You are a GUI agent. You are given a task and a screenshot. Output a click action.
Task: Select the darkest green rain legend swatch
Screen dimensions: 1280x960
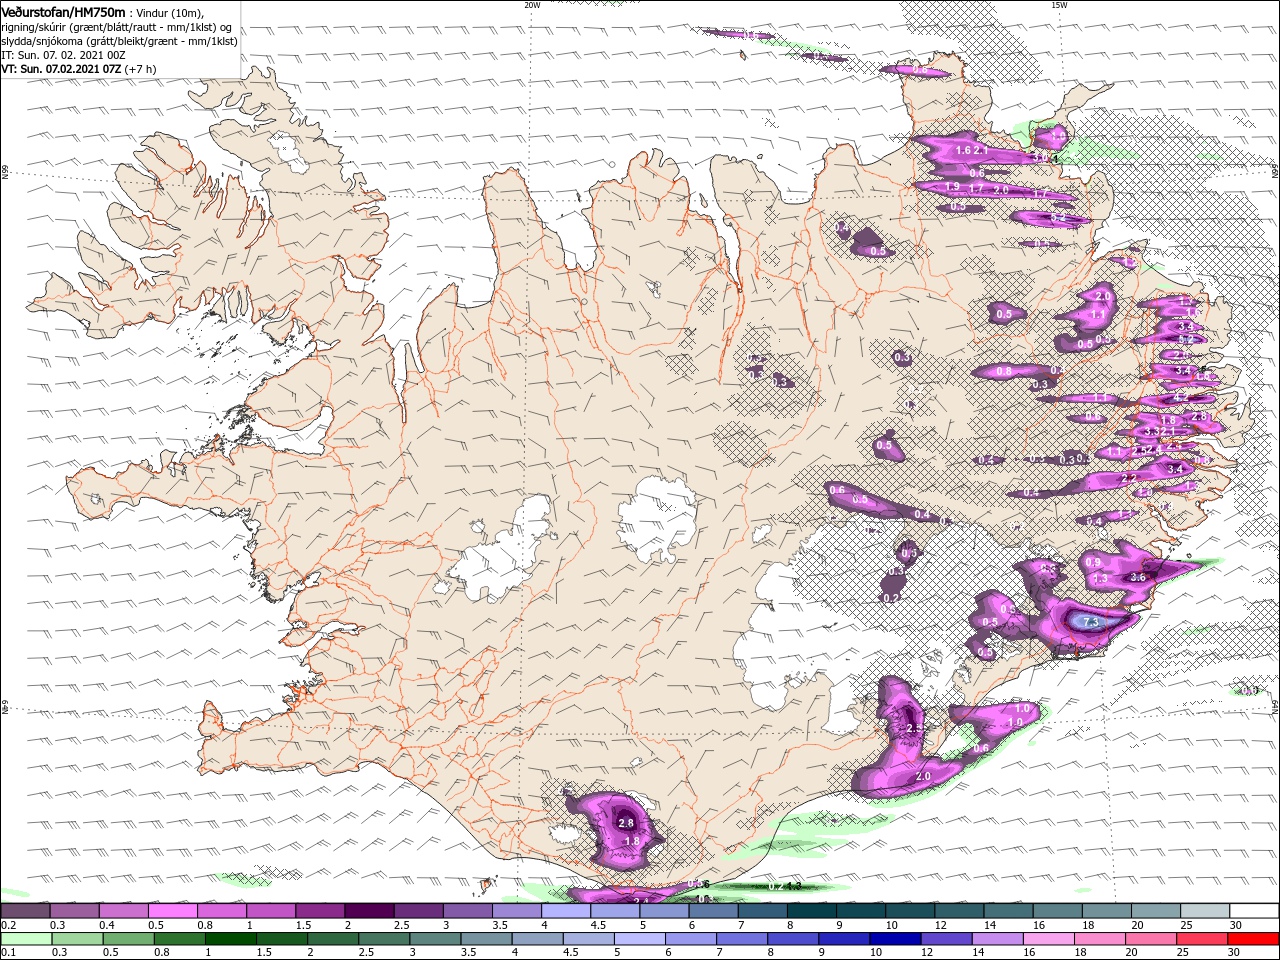(230, 939)
